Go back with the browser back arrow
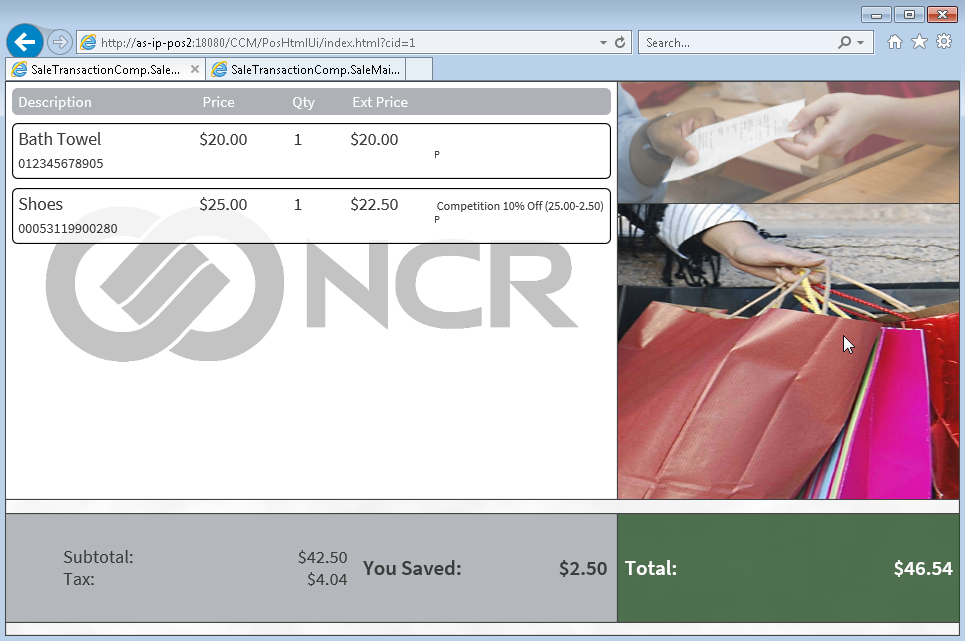The image size is (965, 641). coord(25,42)
